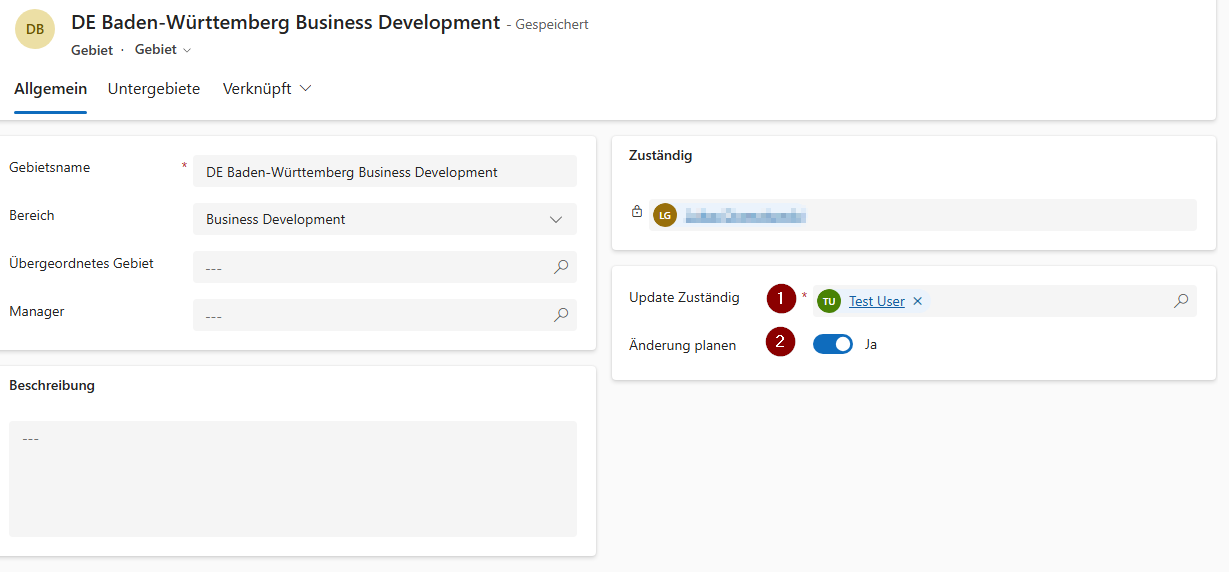This screenshot has height=572, width=1229.
Task: Click the lock icon beside Zuständig owner
Action: pos(637,212)
